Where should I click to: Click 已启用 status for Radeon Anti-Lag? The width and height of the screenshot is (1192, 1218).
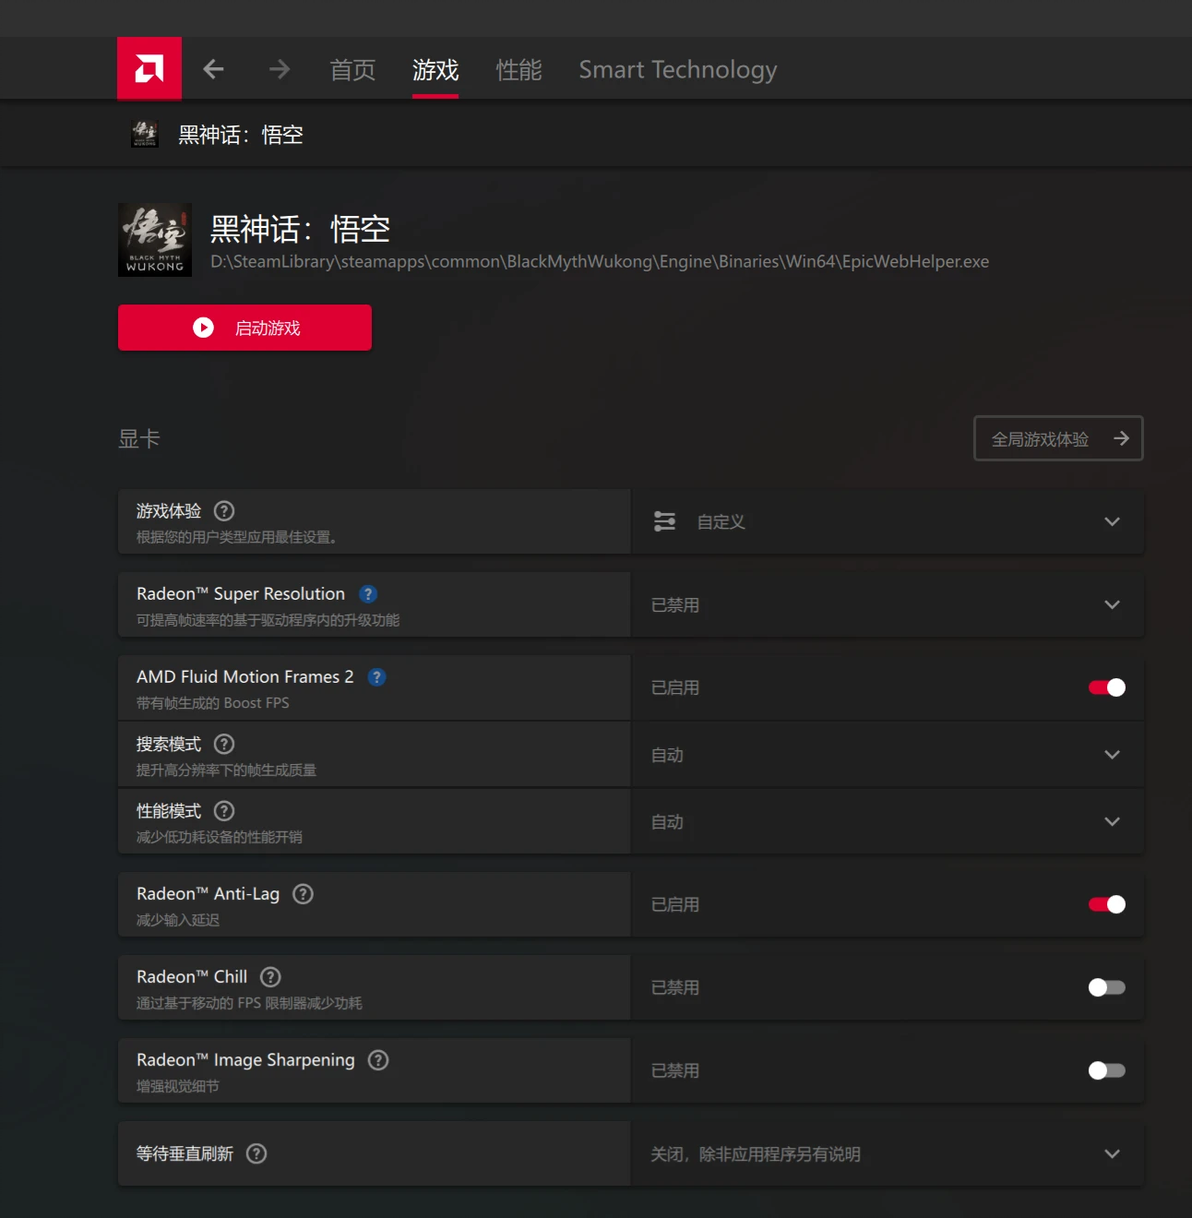[x=675, y=905]
